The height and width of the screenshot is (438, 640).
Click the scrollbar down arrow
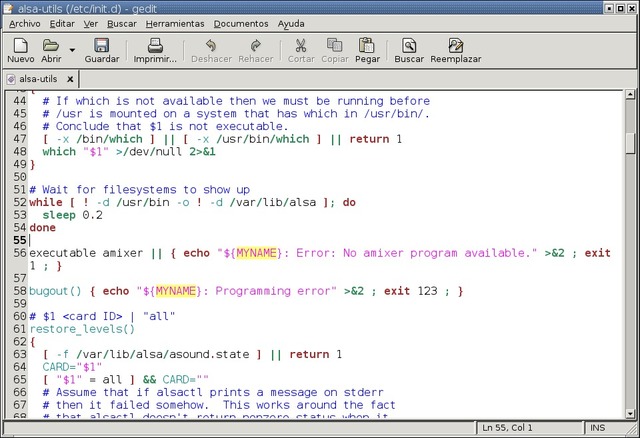[630, 414]
